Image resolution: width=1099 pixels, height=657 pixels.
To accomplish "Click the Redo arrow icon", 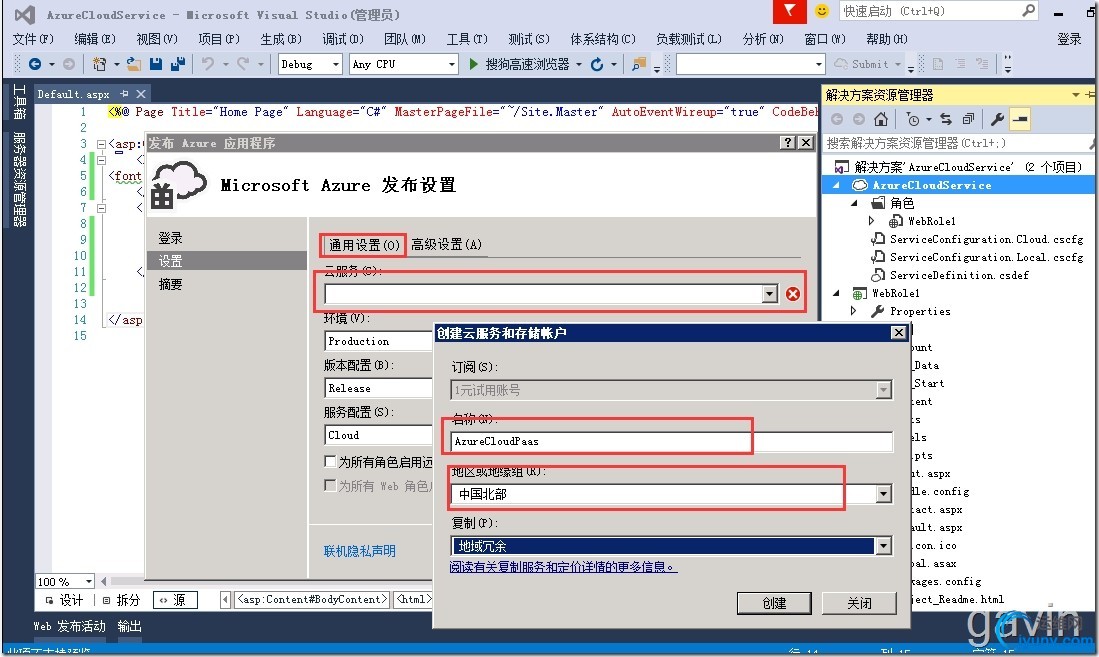I will tap(243, 64).
